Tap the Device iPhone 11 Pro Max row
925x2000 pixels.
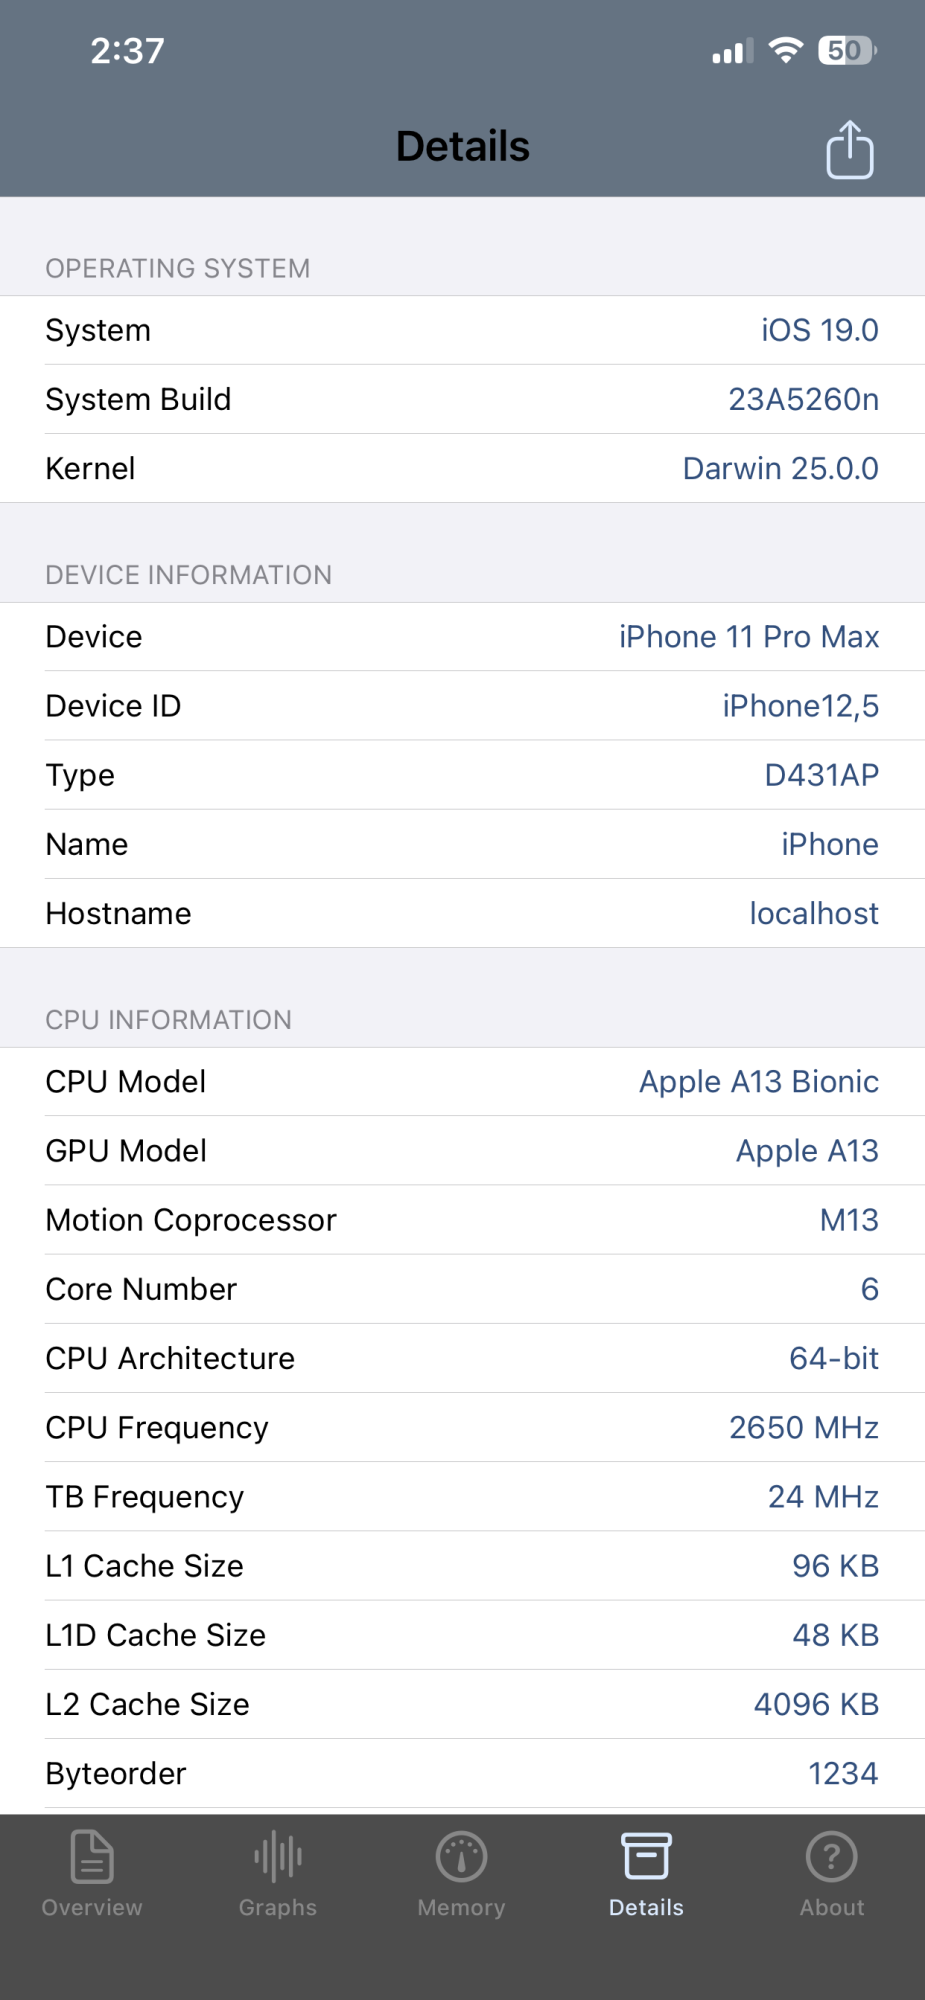[462, 637]
